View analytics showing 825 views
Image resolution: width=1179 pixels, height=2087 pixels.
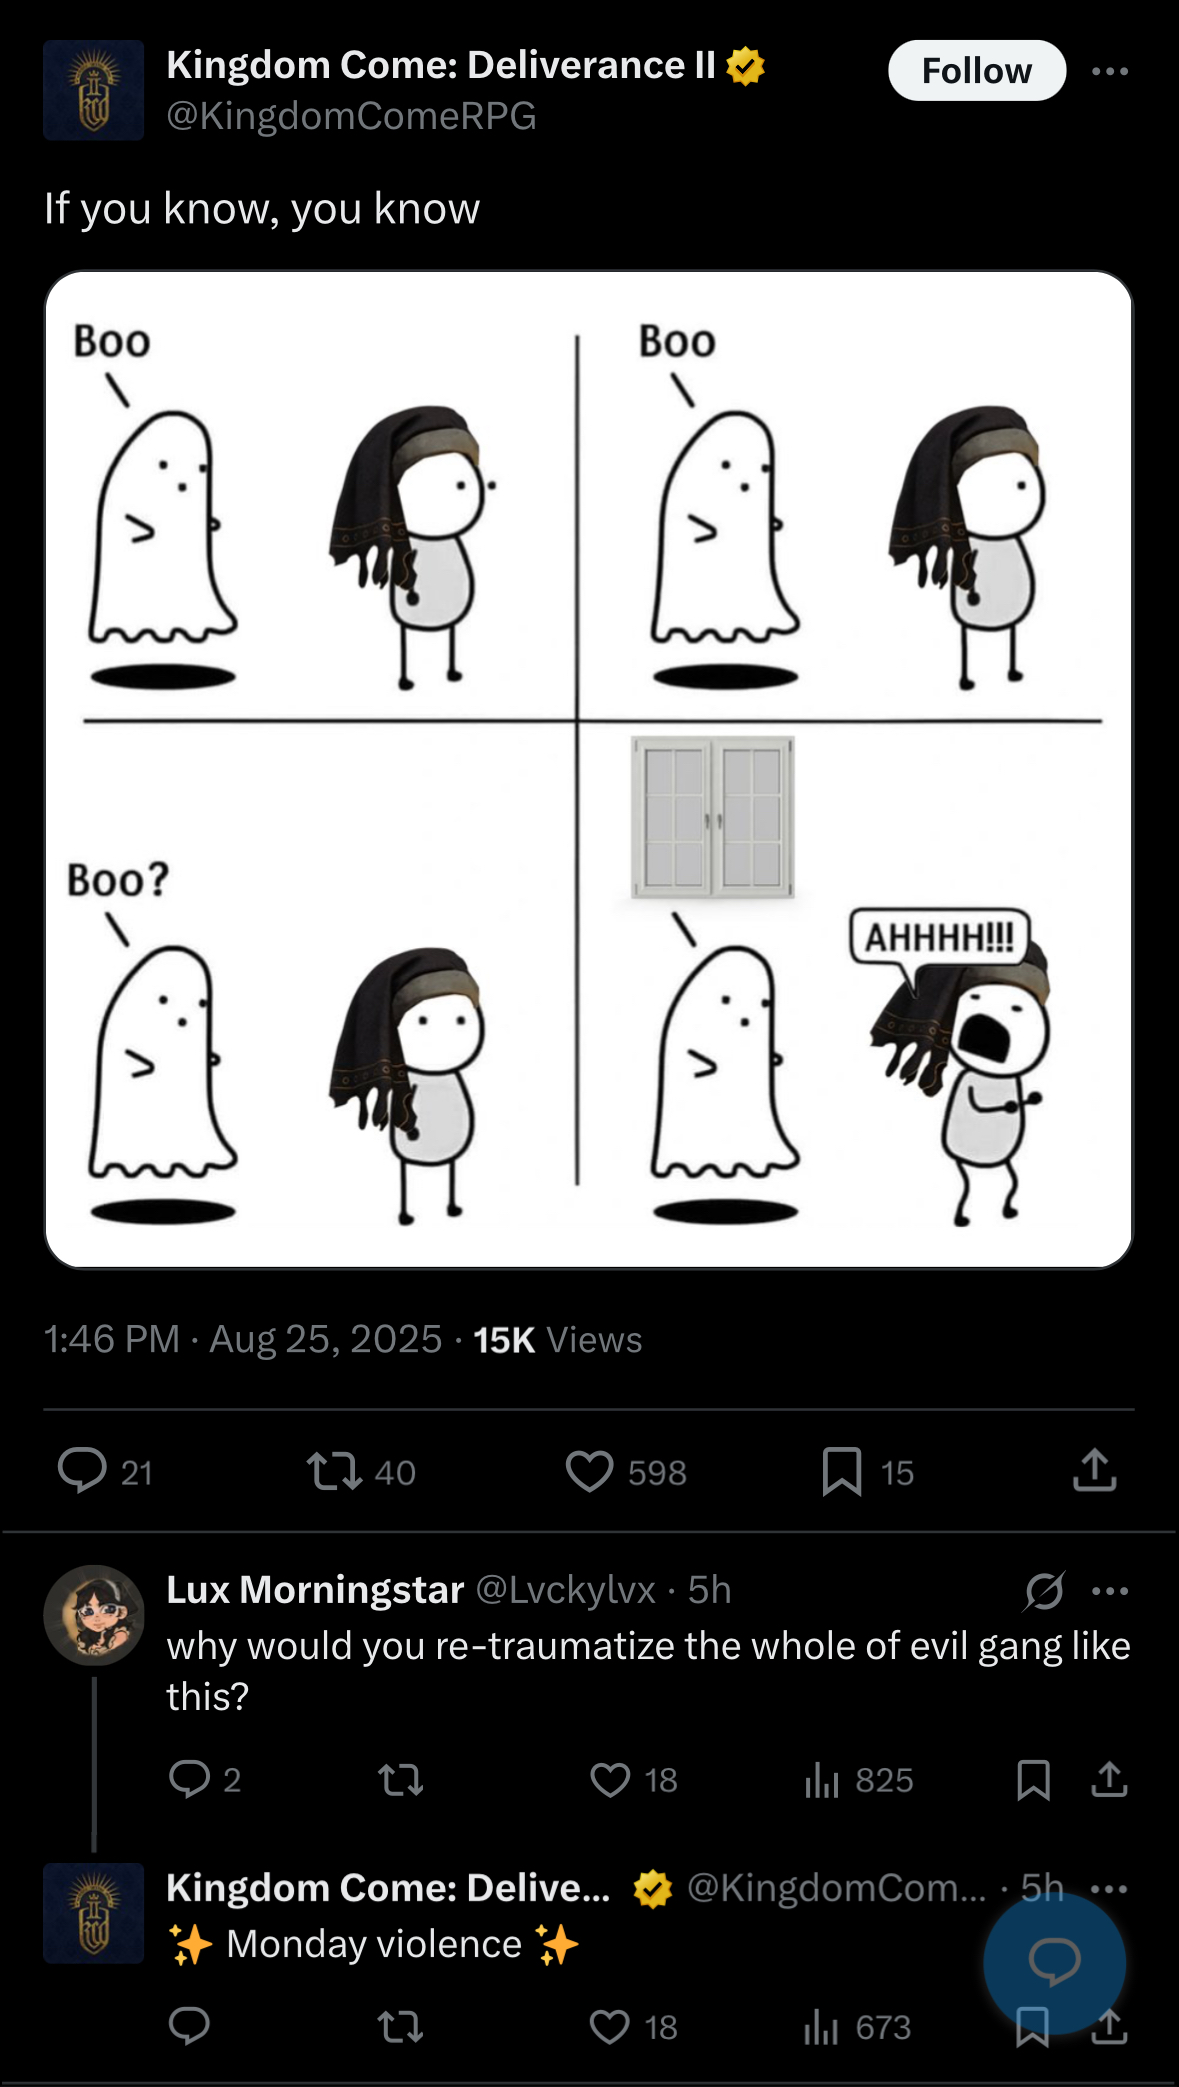tap(859, 1780)
